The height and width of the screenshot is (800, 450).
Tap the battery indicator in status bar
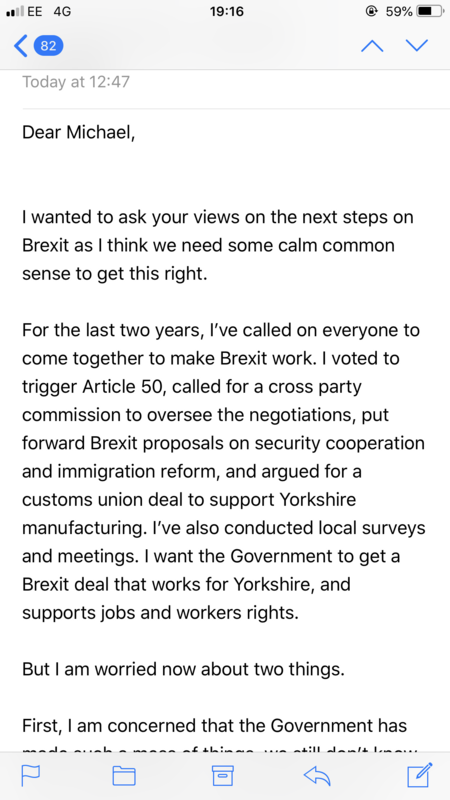[x=430, y=11]
